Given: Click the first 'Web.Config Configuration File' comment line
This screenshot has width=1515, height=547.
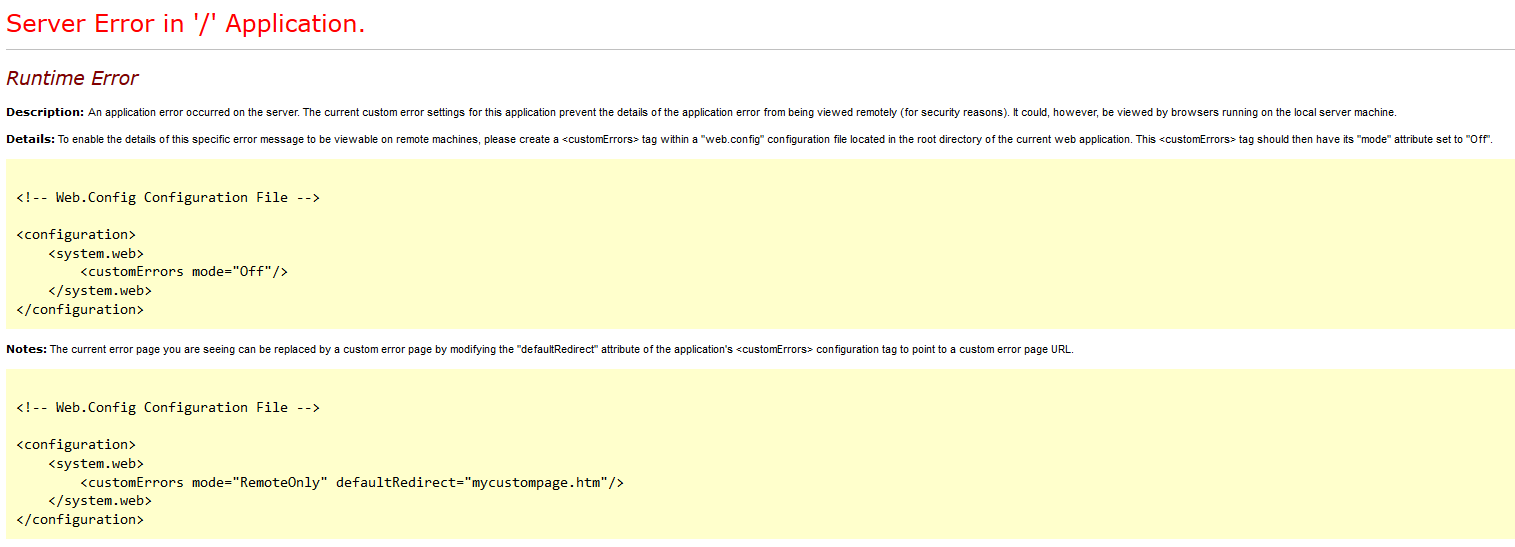Looking at the screenshot, I should click(x=168, y=197).
